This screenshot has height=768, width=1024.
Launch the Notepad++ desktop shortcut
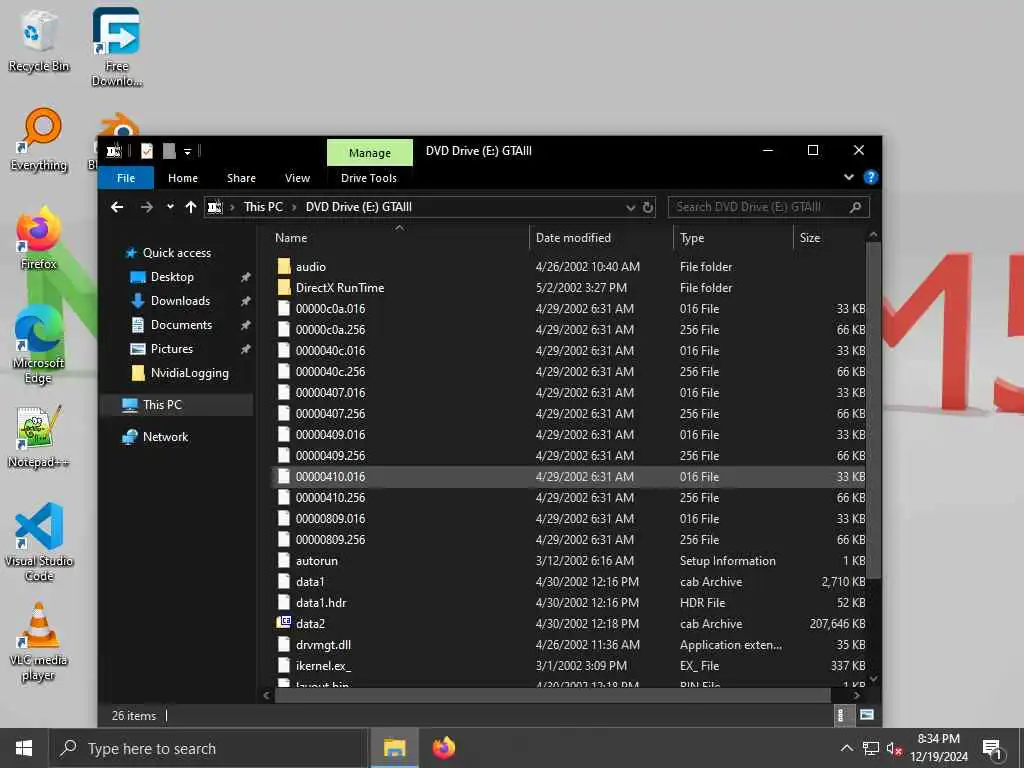[x=38, y=438]
